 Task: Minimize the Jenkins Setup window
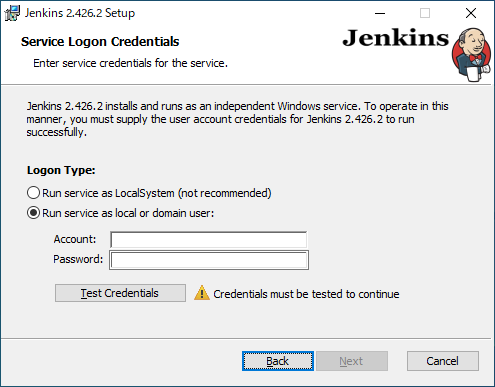[380, 13]
